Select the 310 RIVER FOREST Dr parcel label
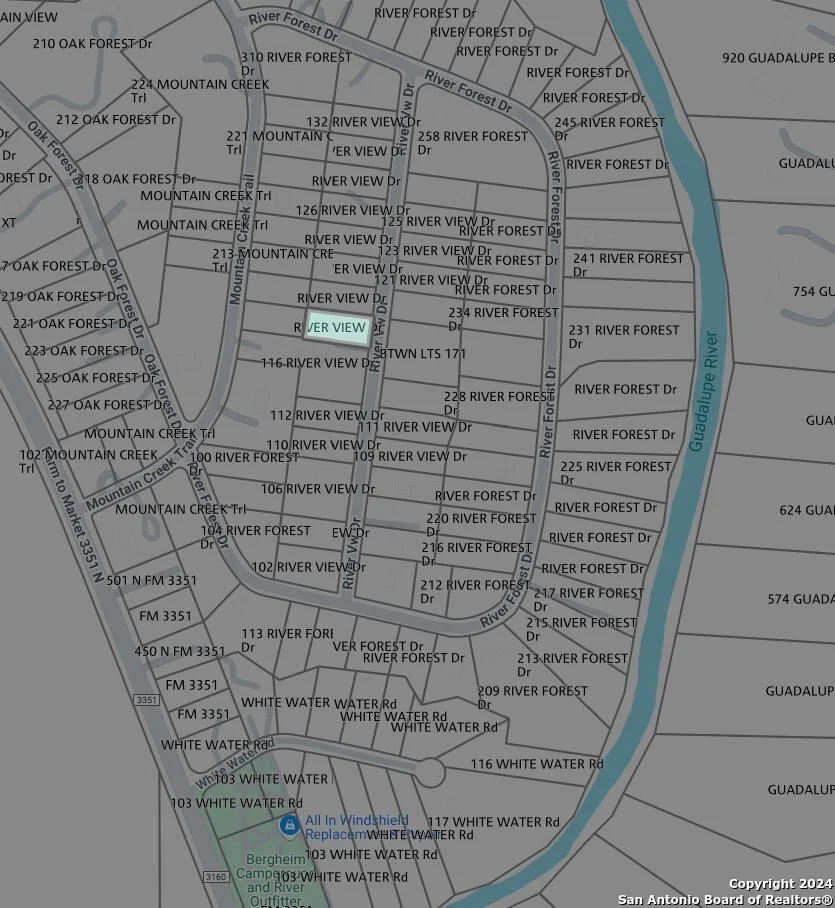This screenshot has height=908, width=835. (x=296, y=64)
